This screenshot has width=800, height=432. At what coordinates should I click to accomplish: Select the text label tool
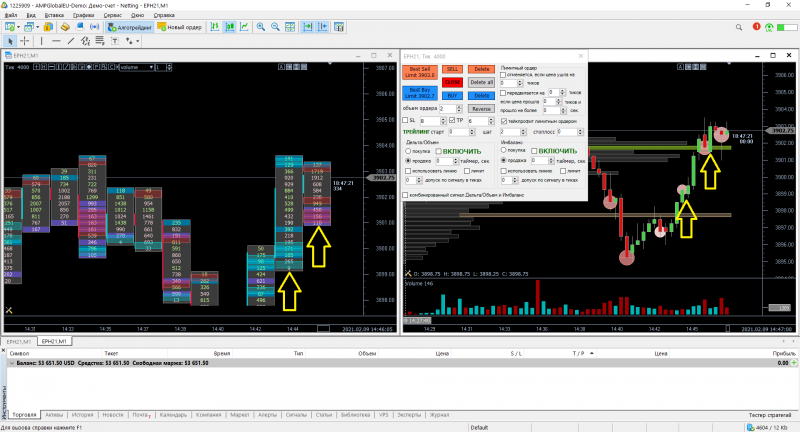(x=115, y=41)
